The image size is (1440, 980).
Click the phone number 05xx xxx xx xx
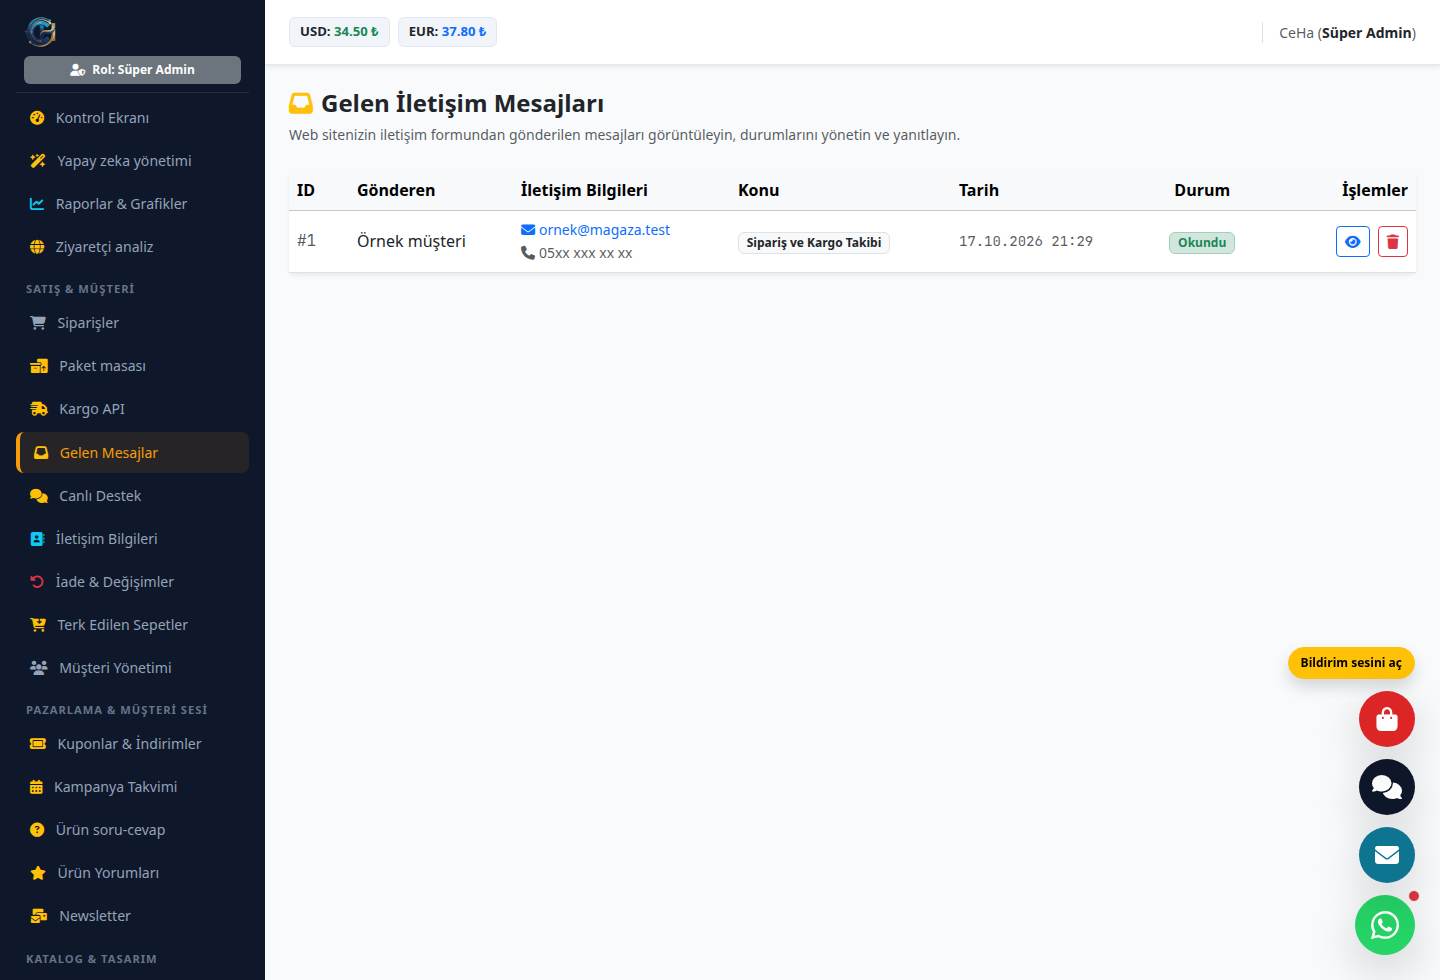[585, 254]
